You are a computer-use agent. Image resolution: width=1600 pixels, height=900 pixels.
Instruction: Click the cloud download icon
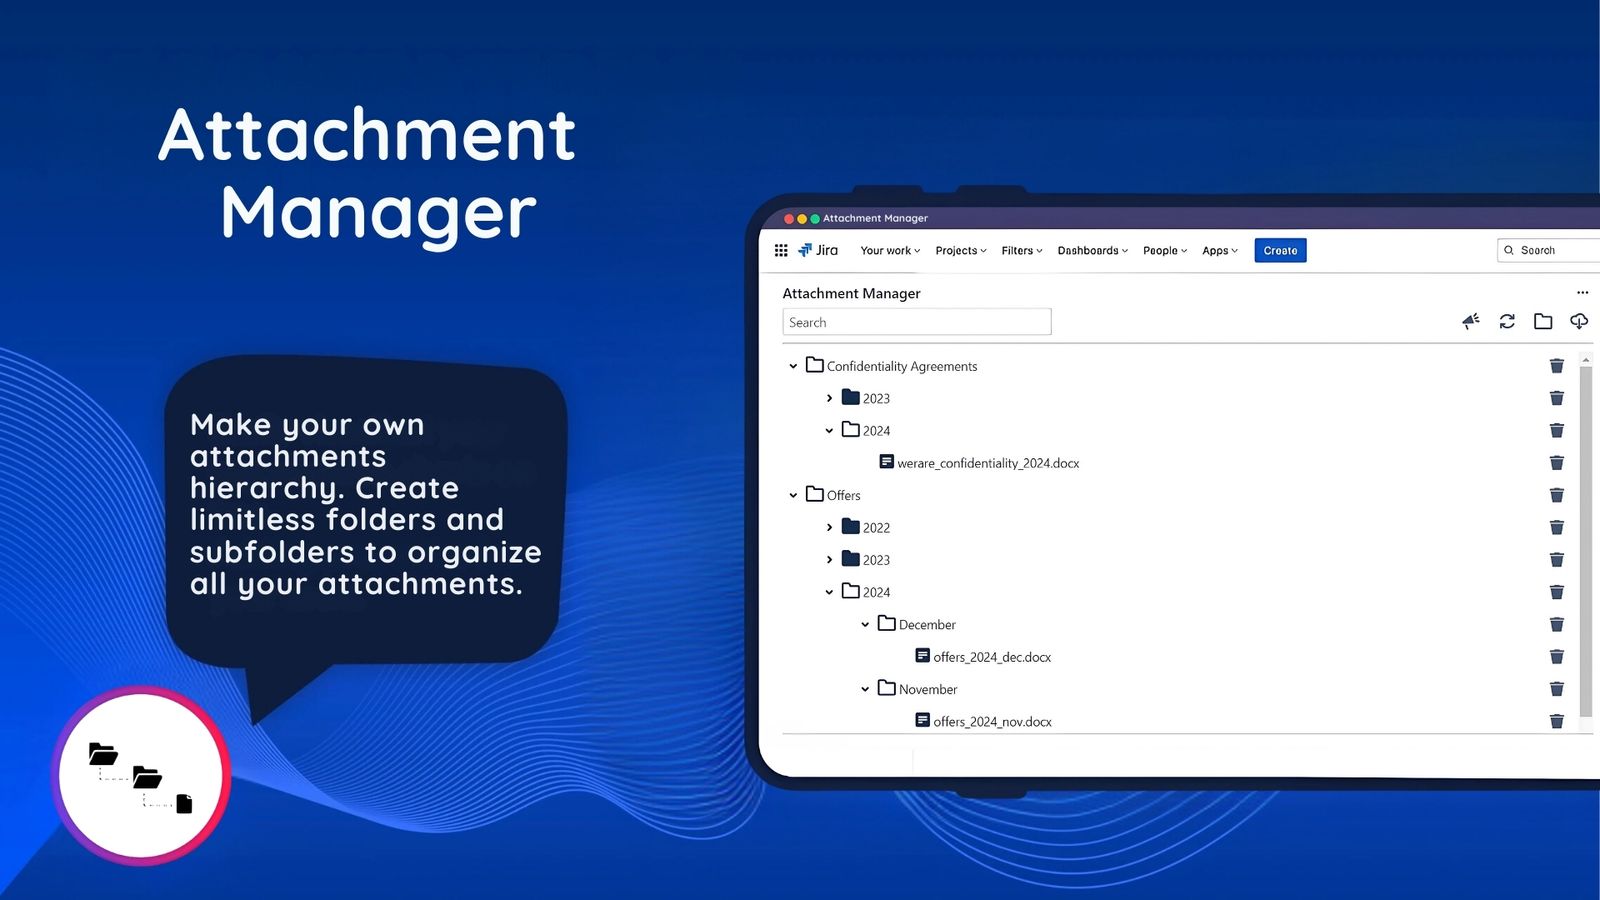[1579, 321]
